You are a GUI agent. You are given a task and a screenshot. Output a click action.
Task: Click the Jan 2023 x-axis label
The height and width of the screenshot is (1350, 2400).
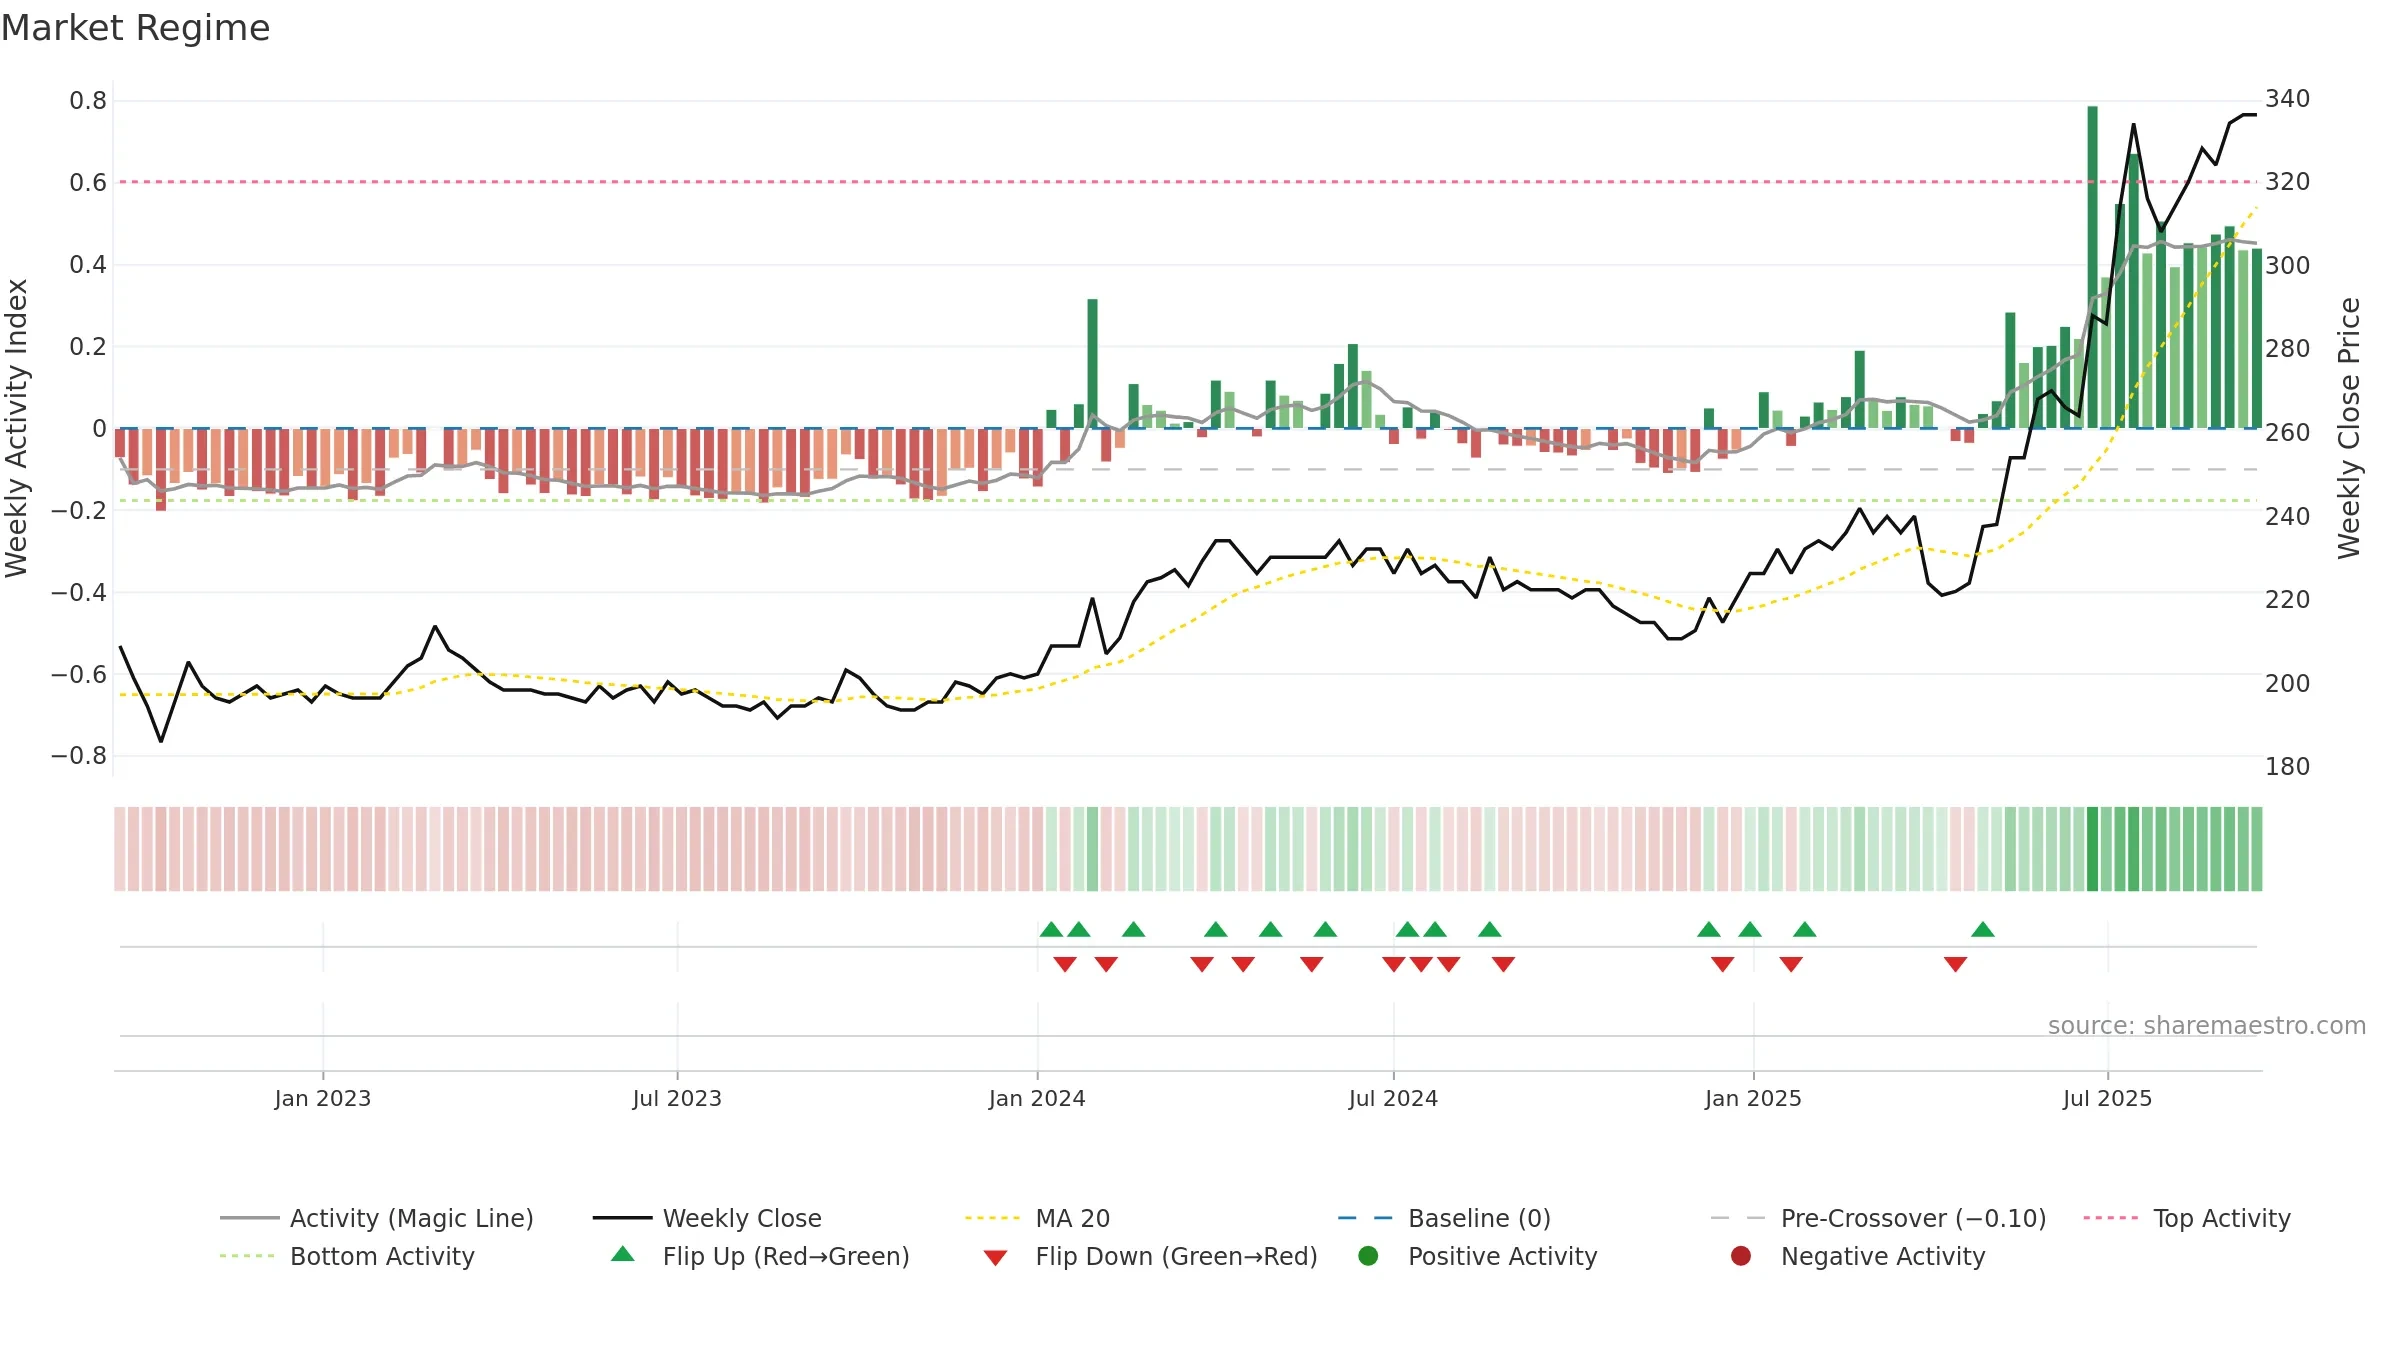click(x=323, y=1098)
